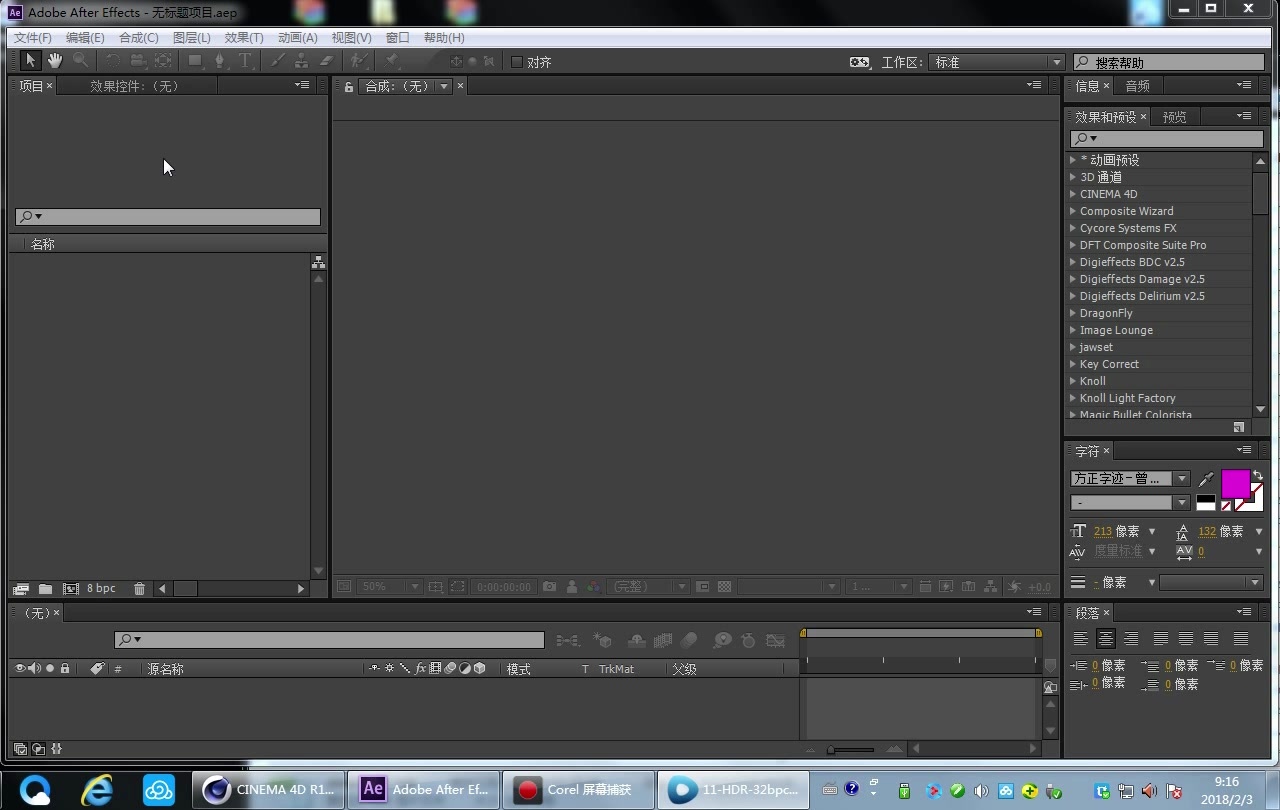Click the 搜索帮助 search field
This screenshot has height=810, width=1280.
tap(1169, 62)
